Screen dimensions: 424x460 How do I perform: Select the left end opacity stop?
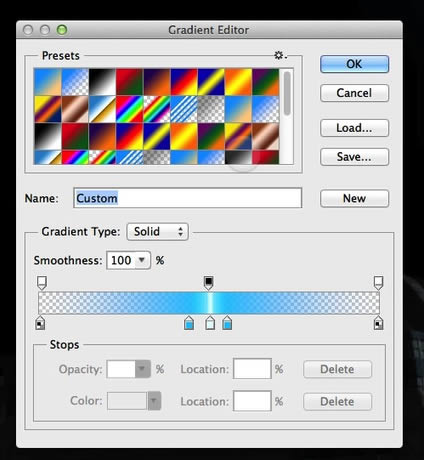(x=42, y=283)
